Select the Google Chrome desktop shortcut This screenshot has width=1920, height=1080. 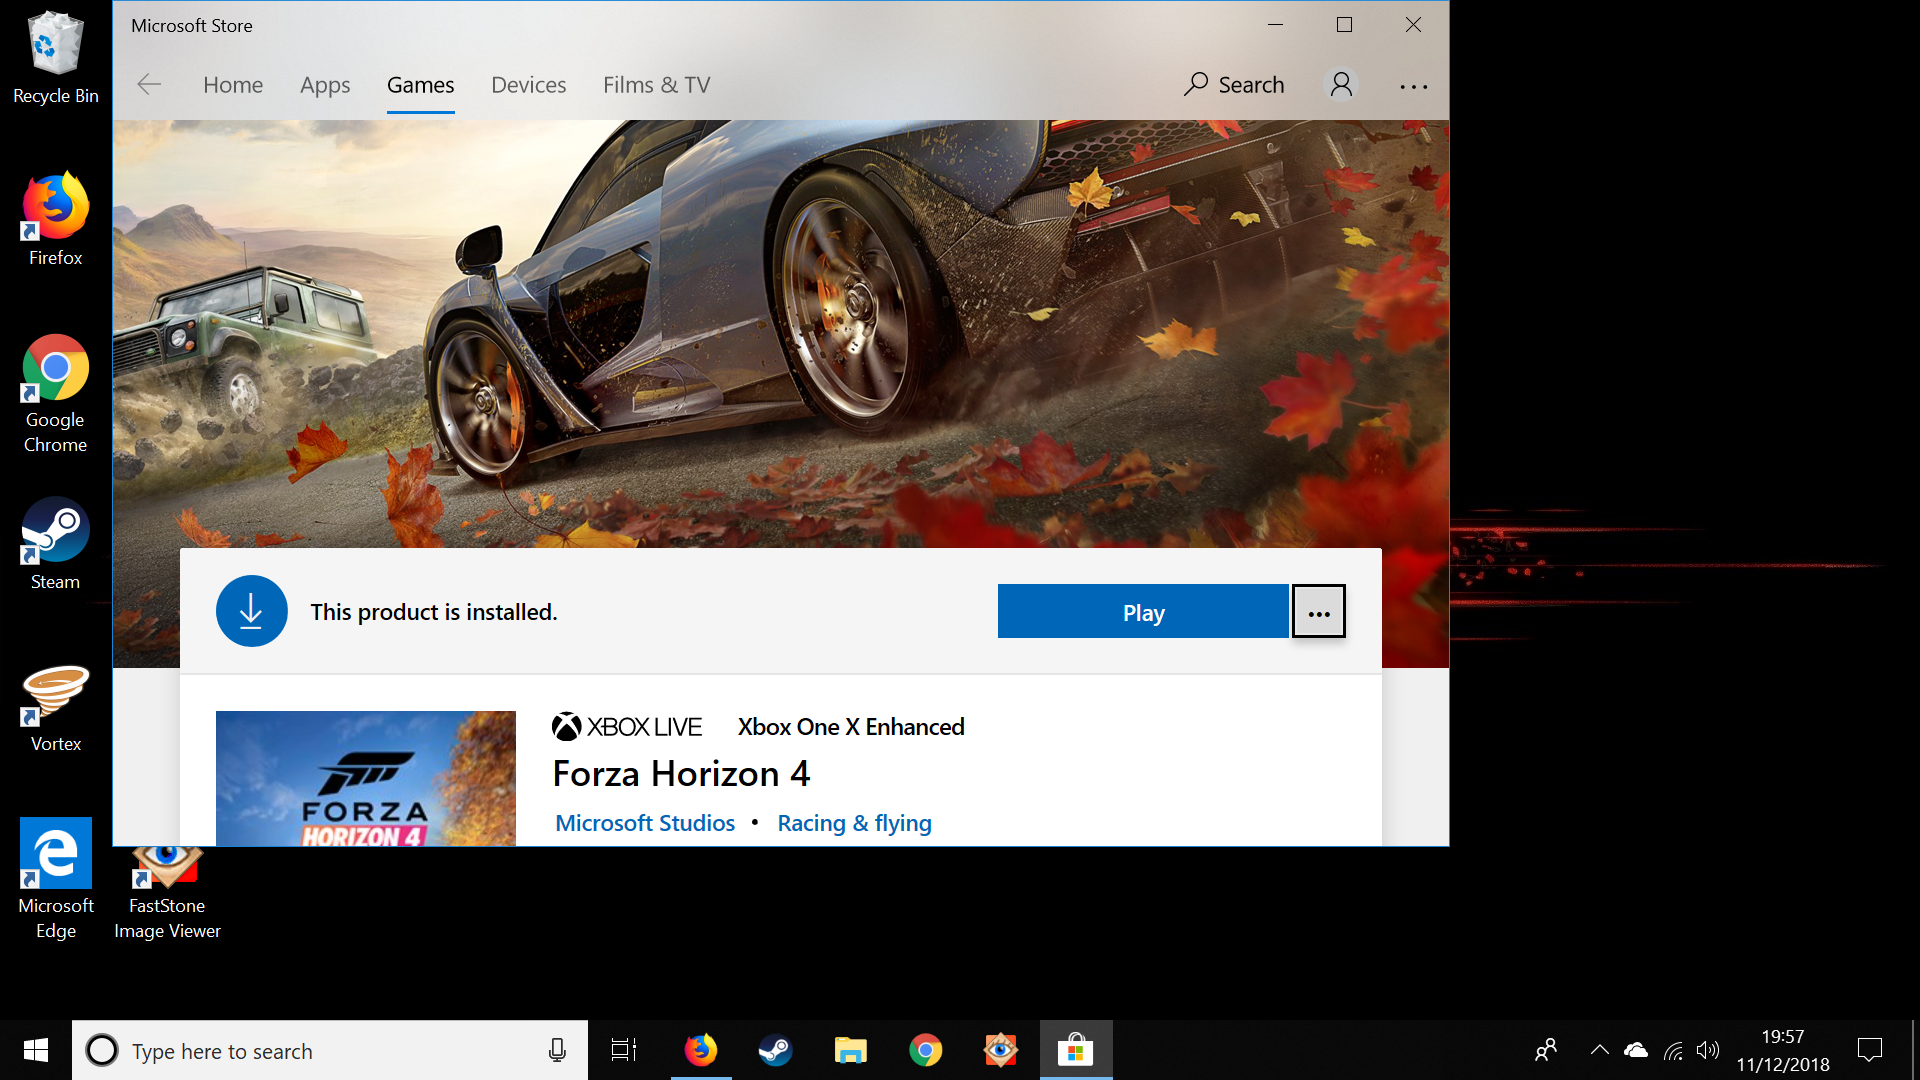pos(56,394)
